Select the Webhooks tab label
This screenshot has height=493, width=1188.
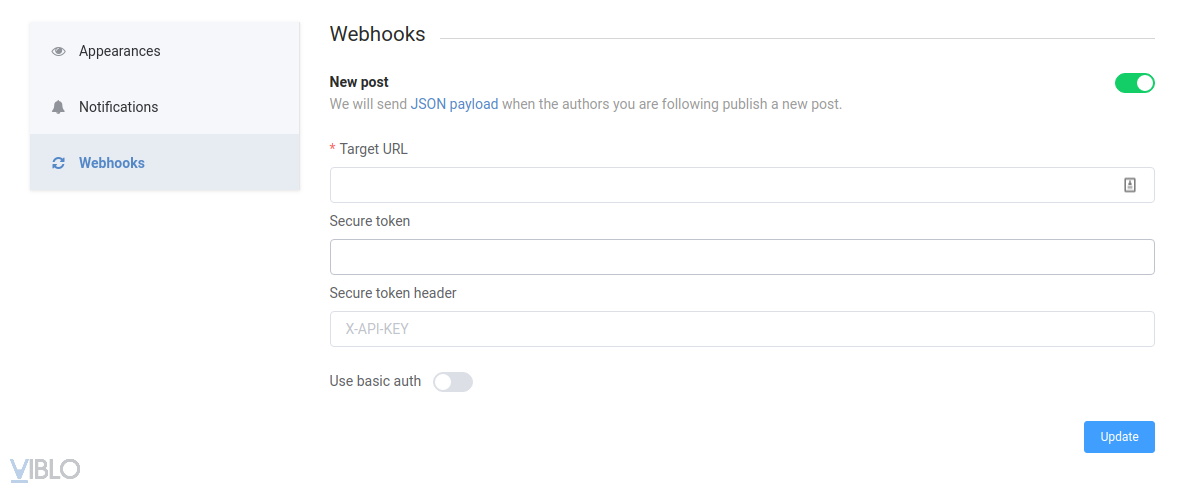[112, 163]
